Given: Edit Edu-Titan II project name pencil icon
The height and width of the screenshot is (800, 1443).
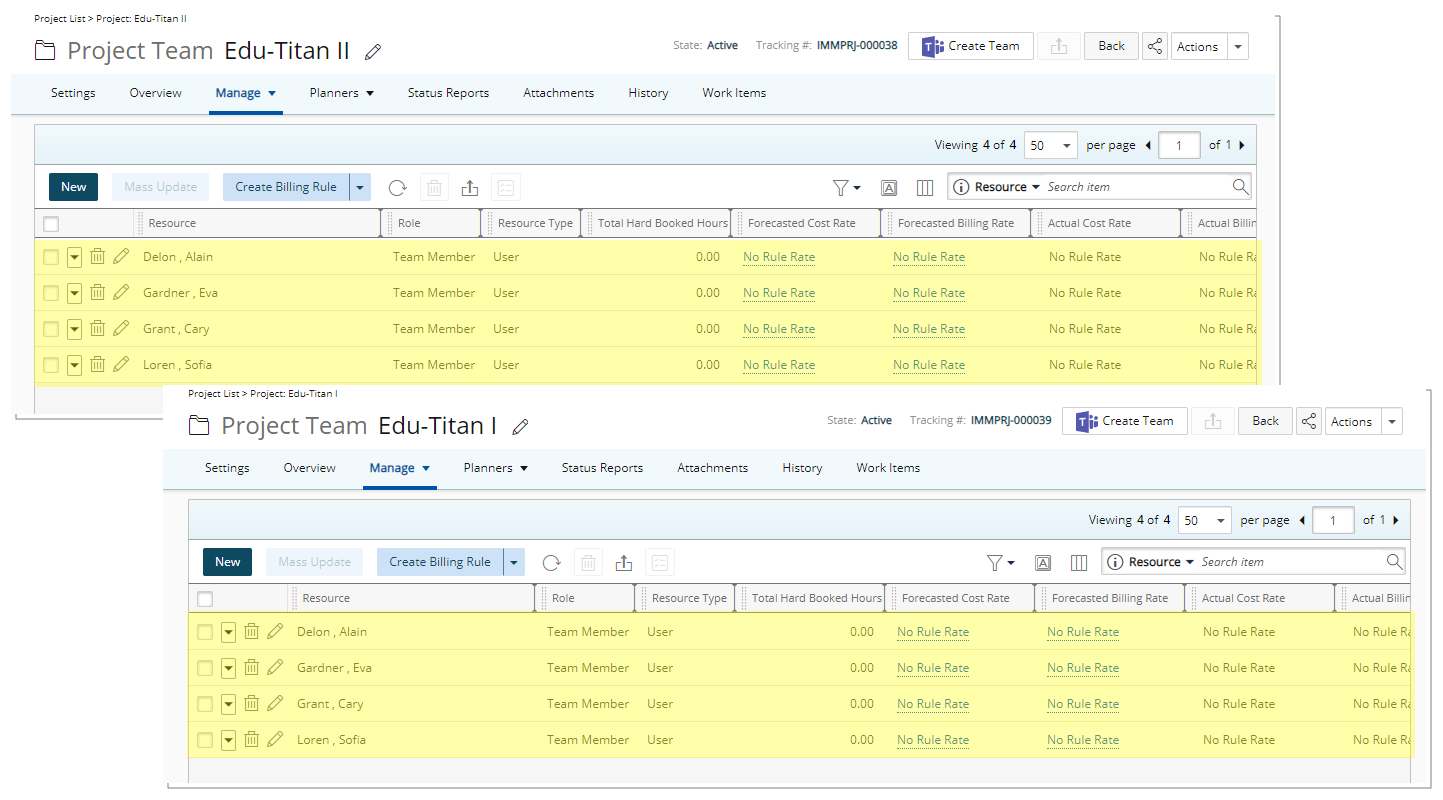Looking at the screenshot, I should pos(373,52).
